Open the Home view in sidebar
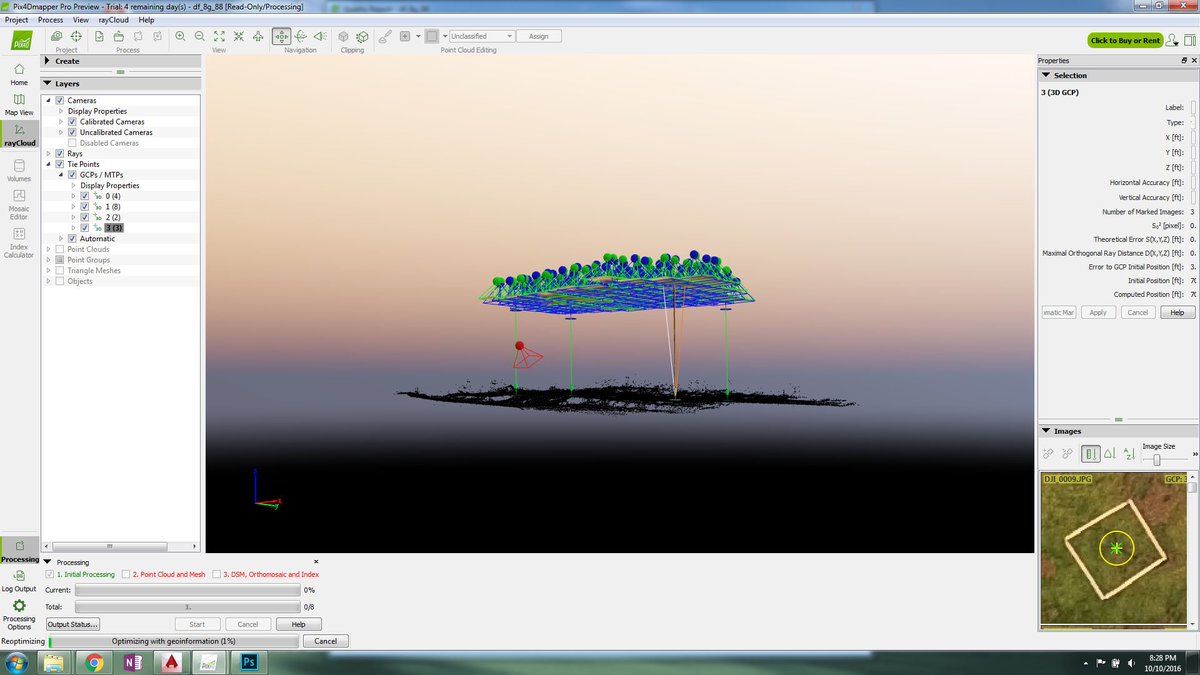1200x675 pixels. tap(19, 73)
